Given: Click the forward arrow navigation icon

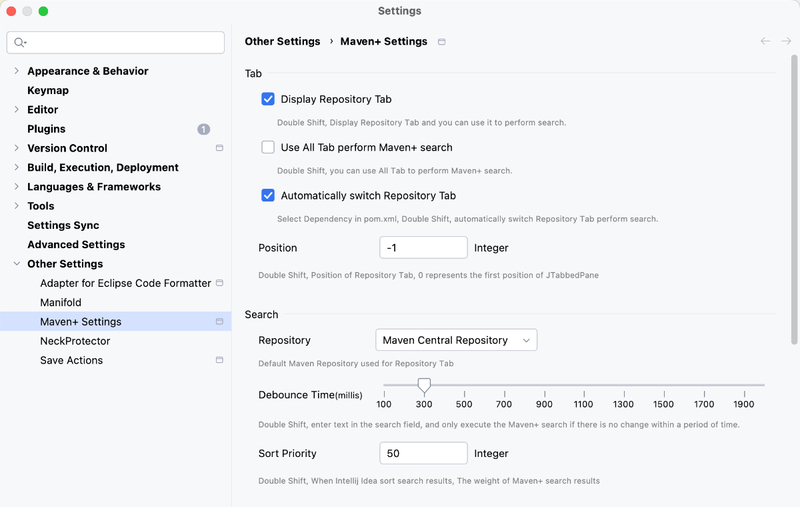Looking at the screenshot, I should click(786, 41).
